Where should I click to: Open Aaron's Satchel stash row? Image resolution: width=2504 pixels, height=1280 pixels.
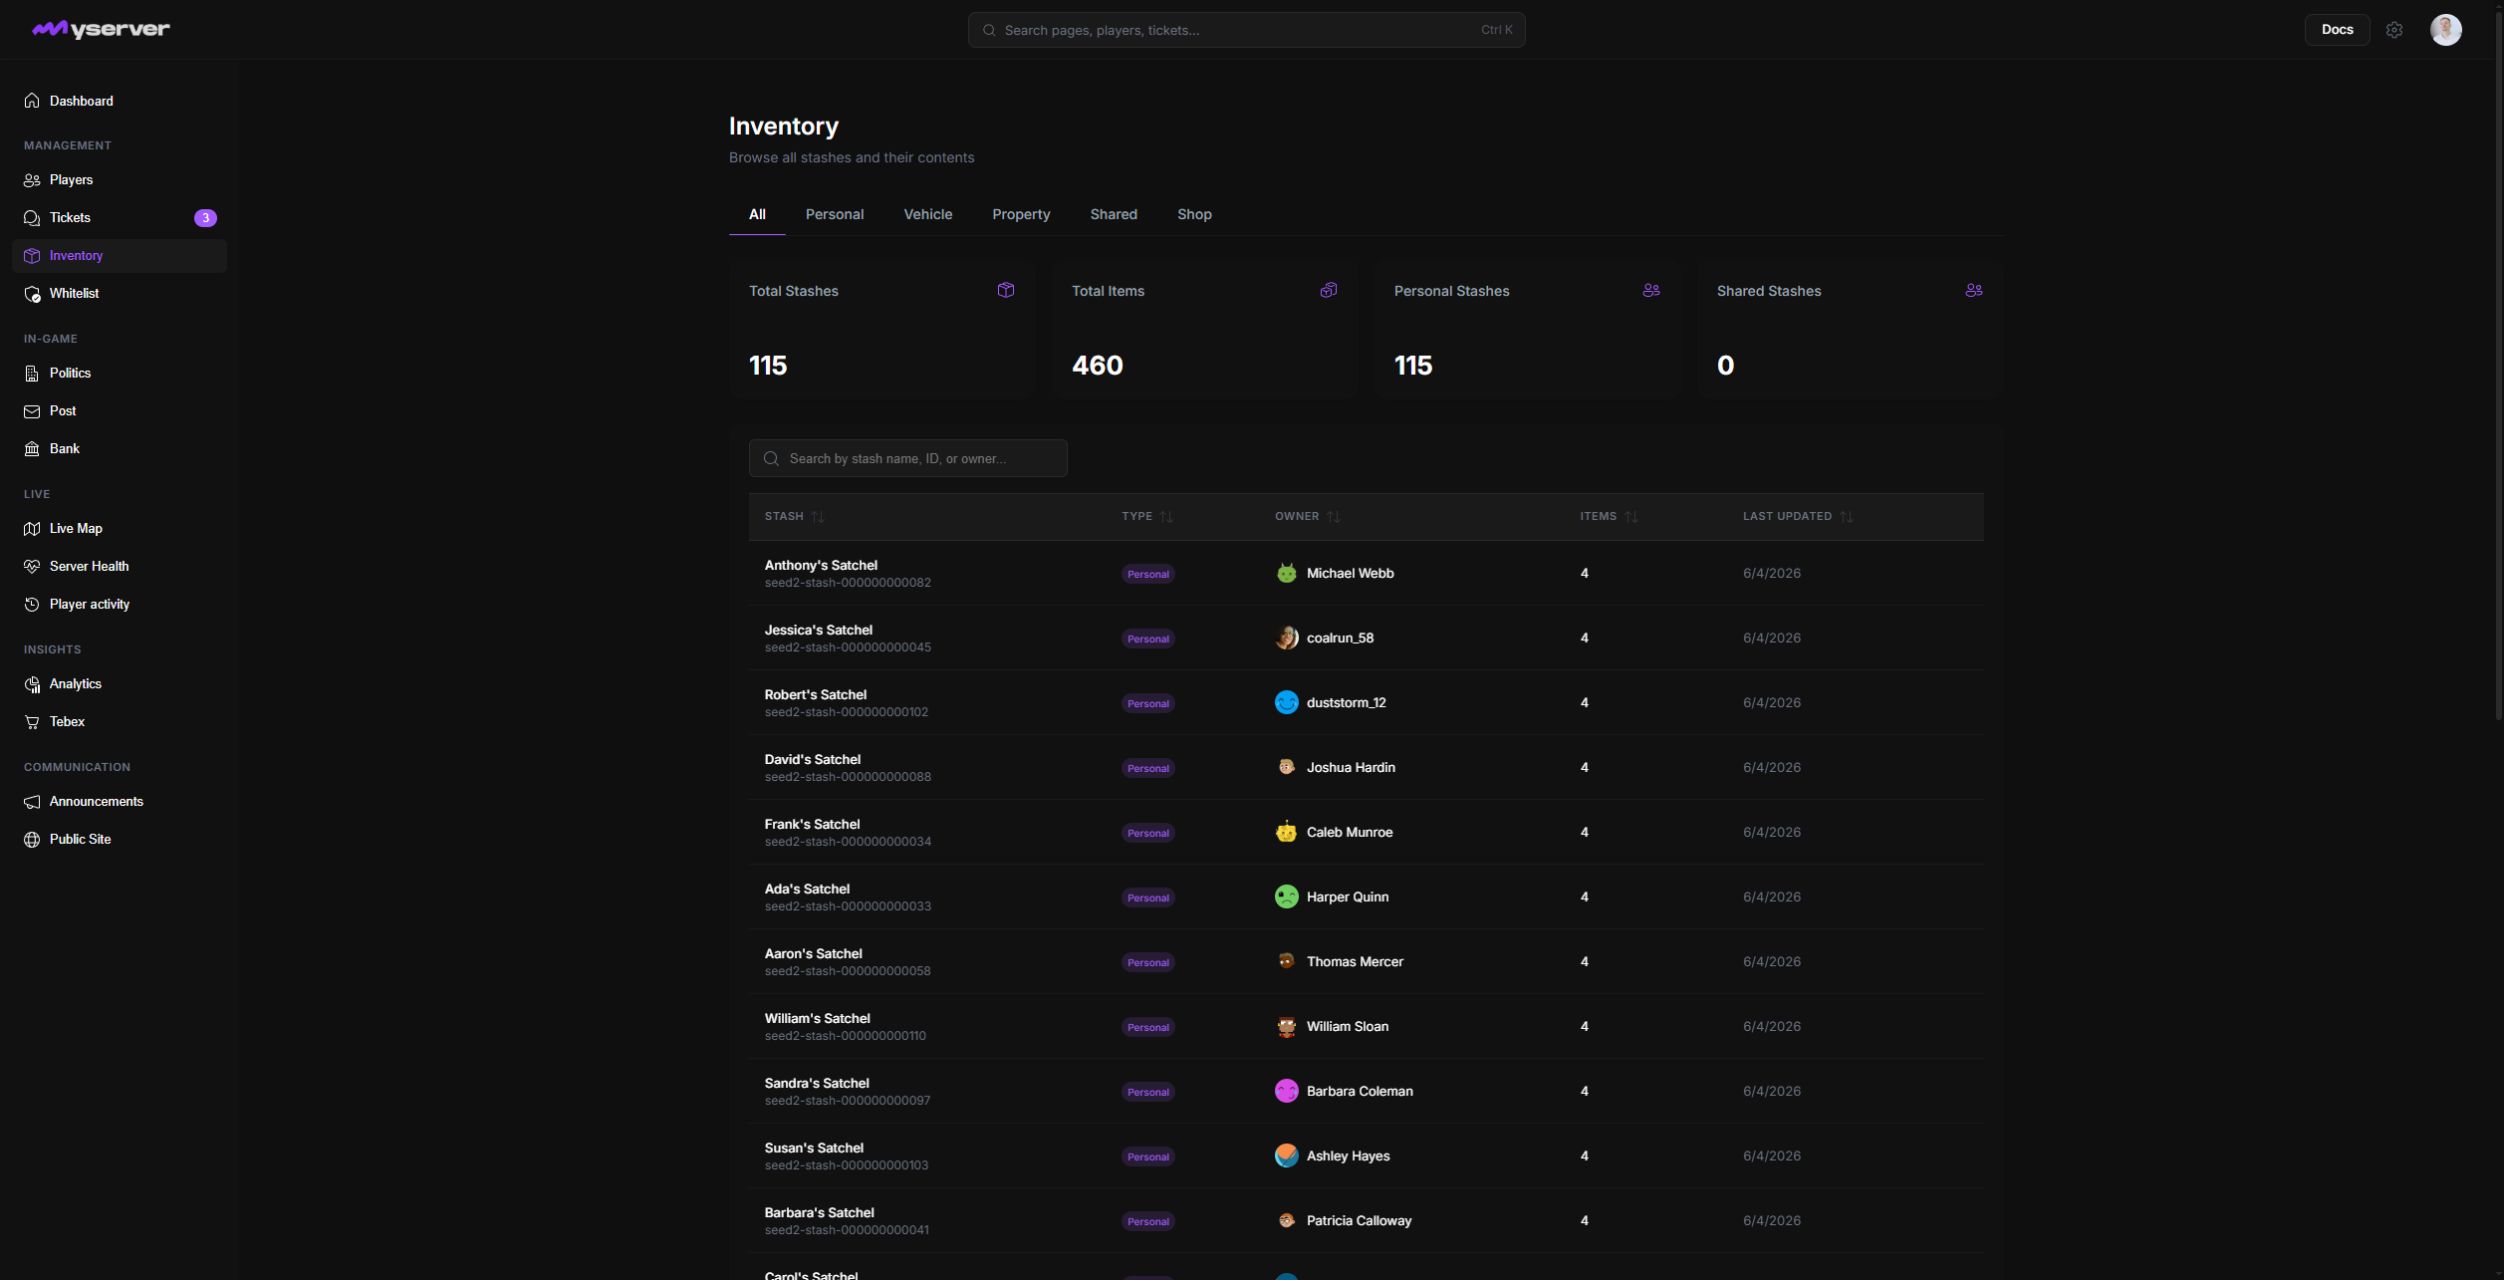(x=1366, y=961)
